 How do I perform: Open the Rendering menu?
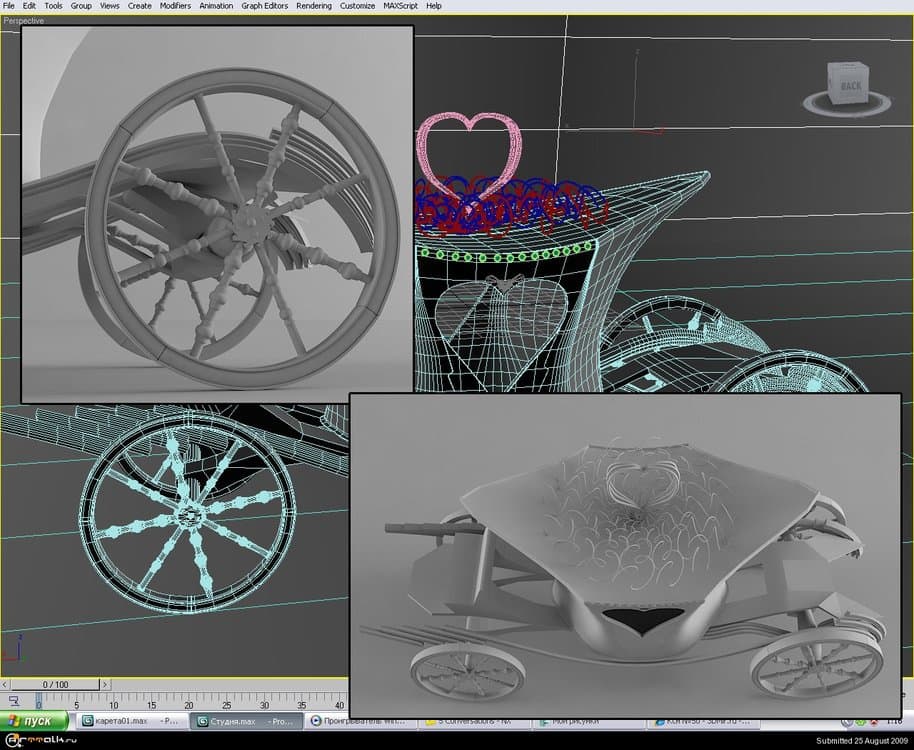(x=314, y=6)
